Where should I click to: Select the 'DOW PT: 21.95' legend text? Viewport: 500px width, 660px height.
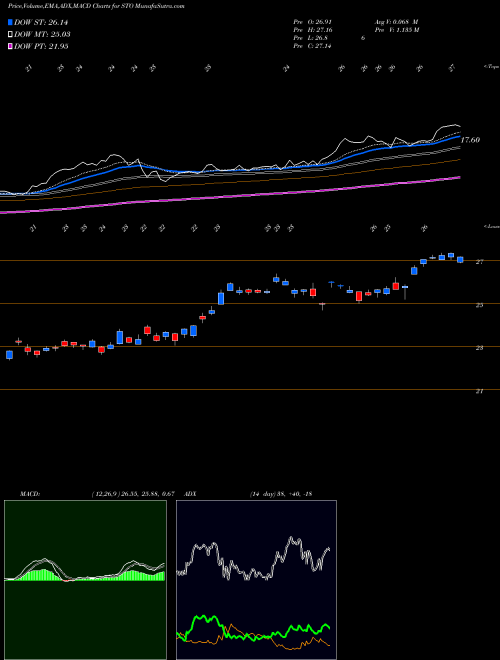41,46
